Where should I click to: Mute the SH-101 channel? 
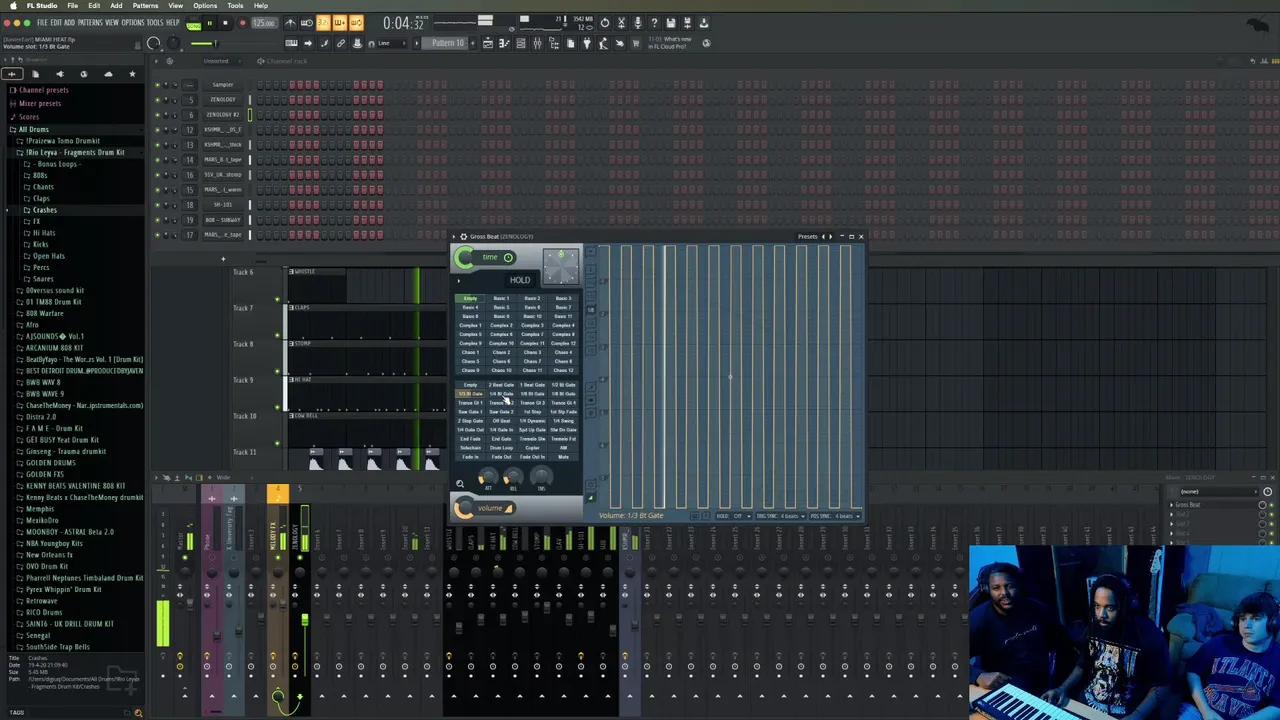[157, 205]
